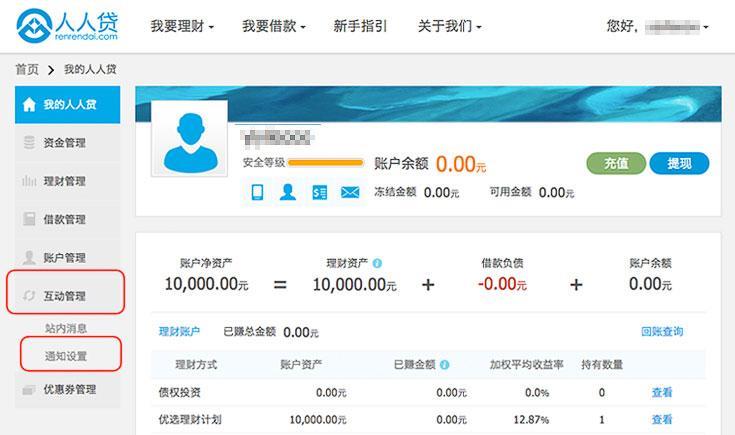This screenshot has width=735, height=435.
Task: Open the 我要借款 dropdown menu
Action: [x=274, y=26]
